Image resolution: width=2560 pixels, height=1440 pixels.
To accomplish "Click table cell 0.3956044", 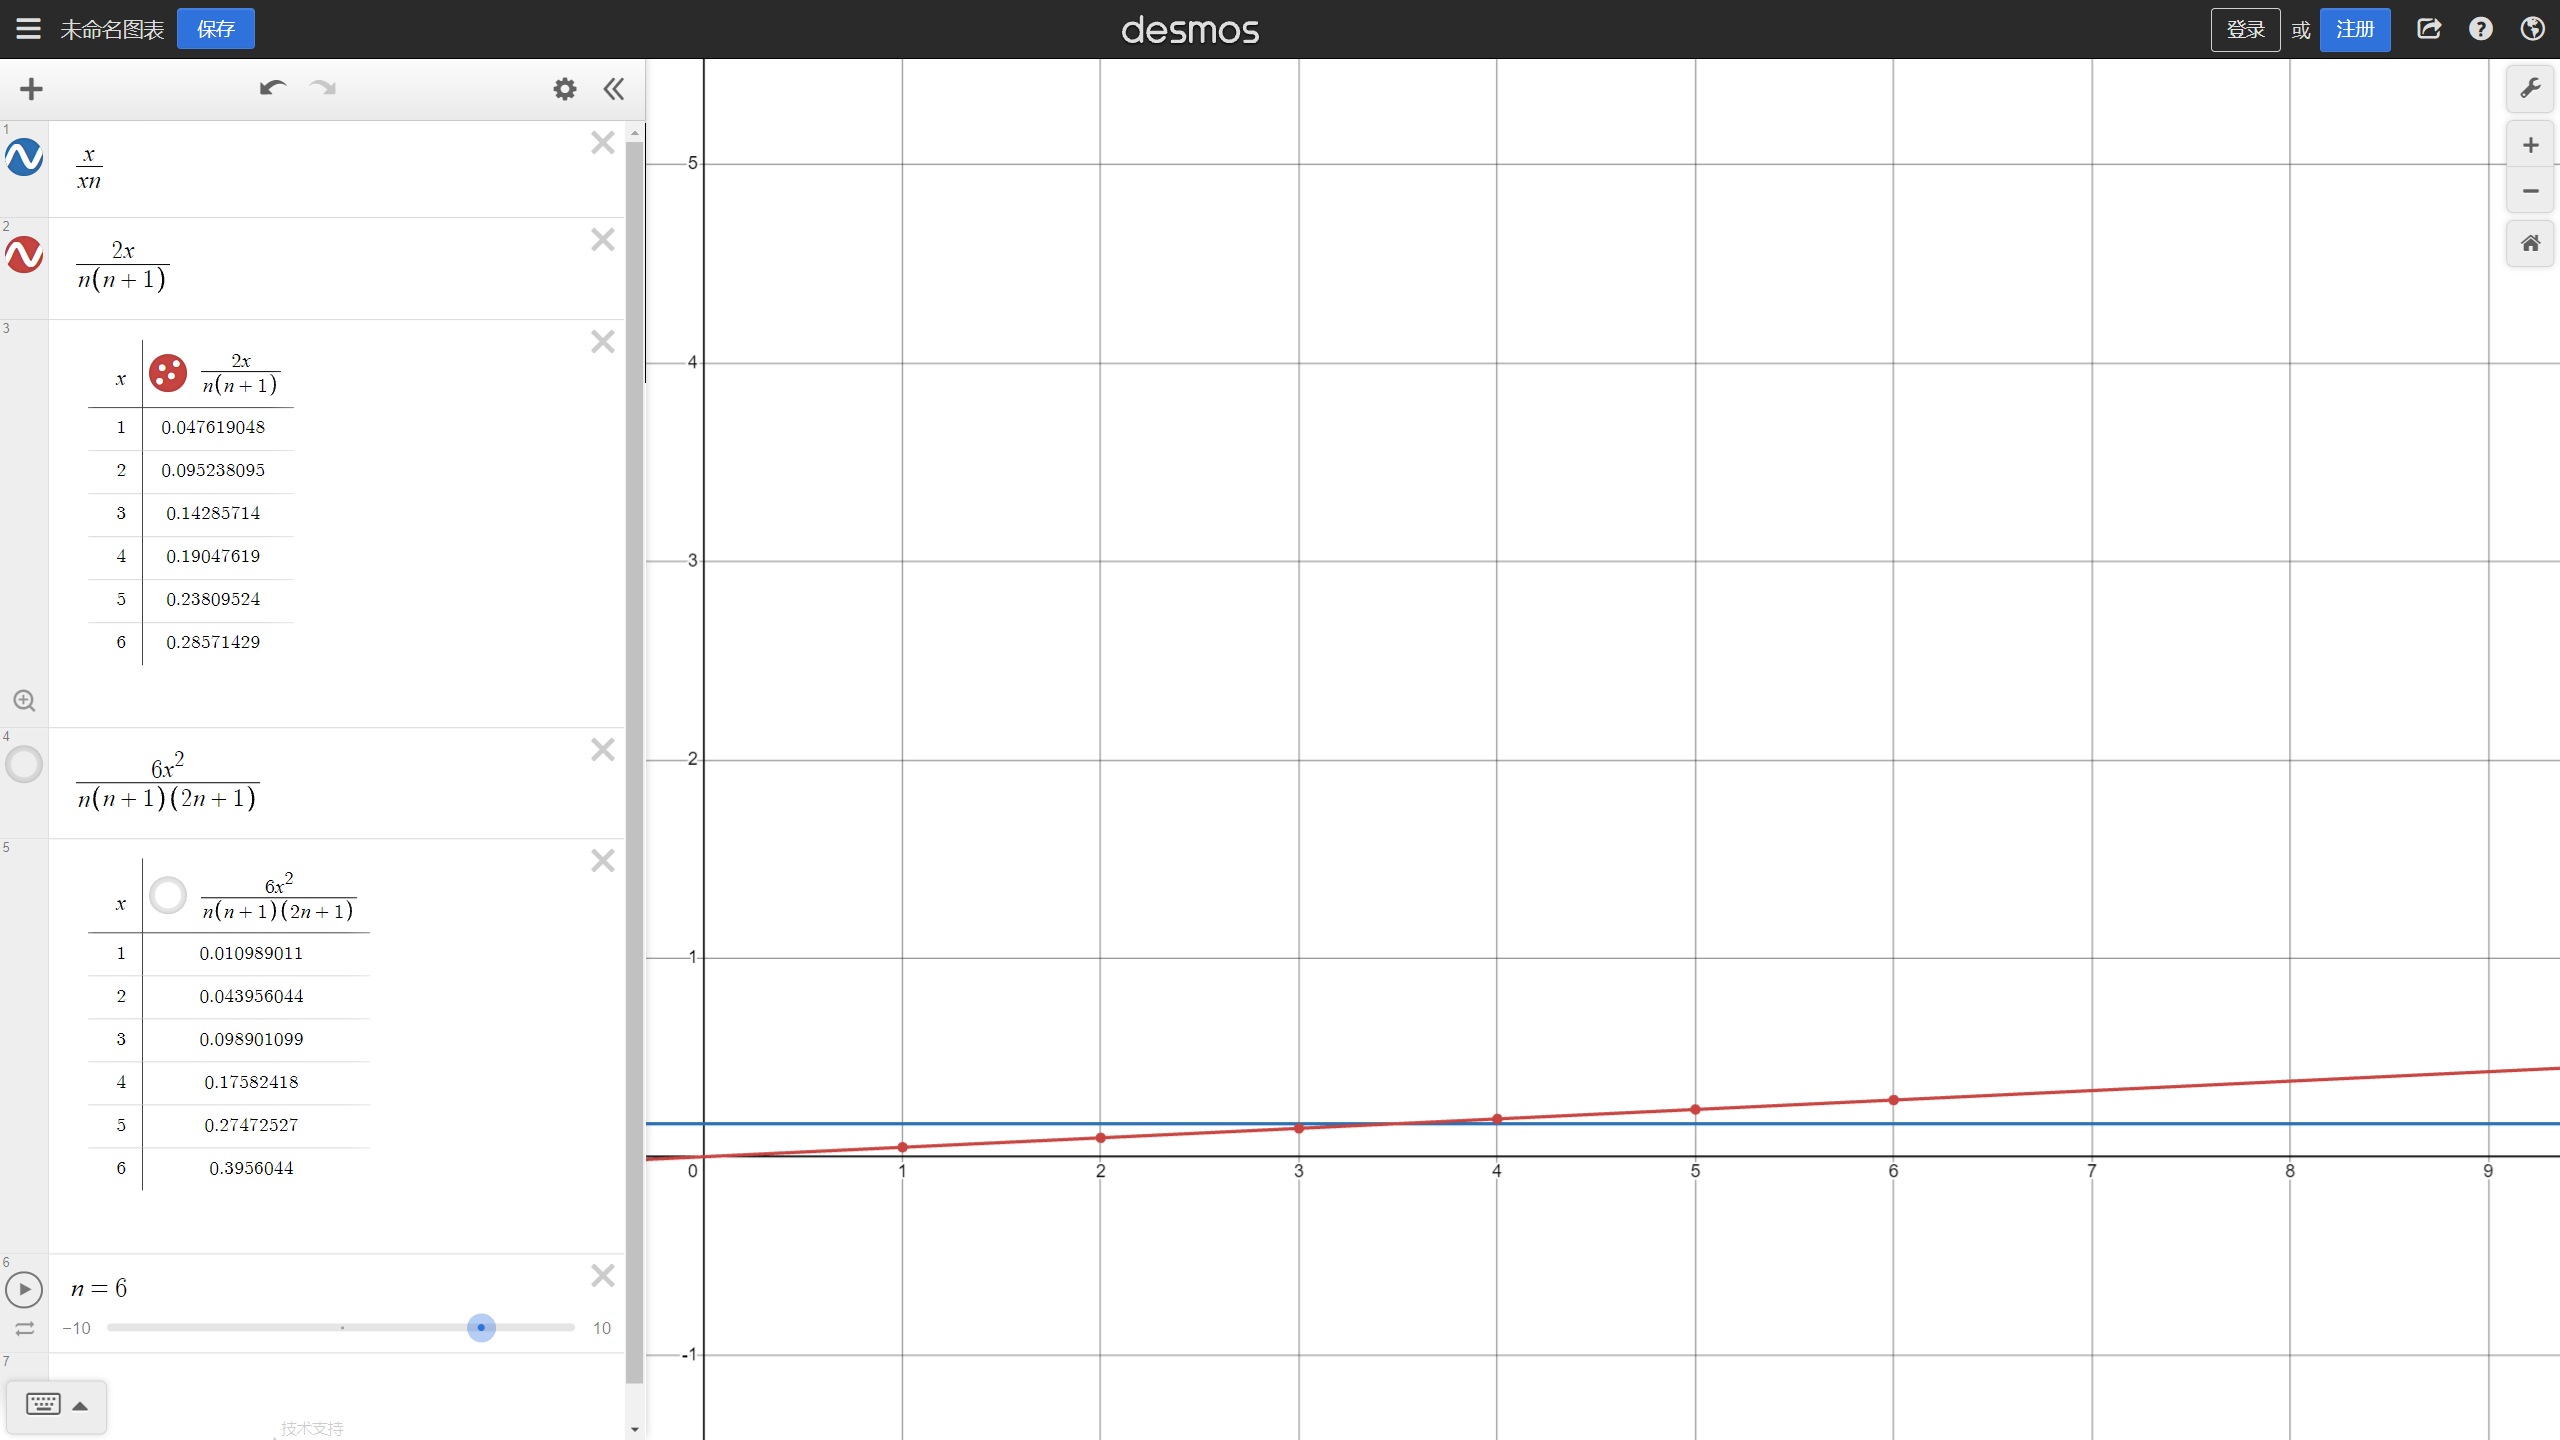I will [251, 1168].
